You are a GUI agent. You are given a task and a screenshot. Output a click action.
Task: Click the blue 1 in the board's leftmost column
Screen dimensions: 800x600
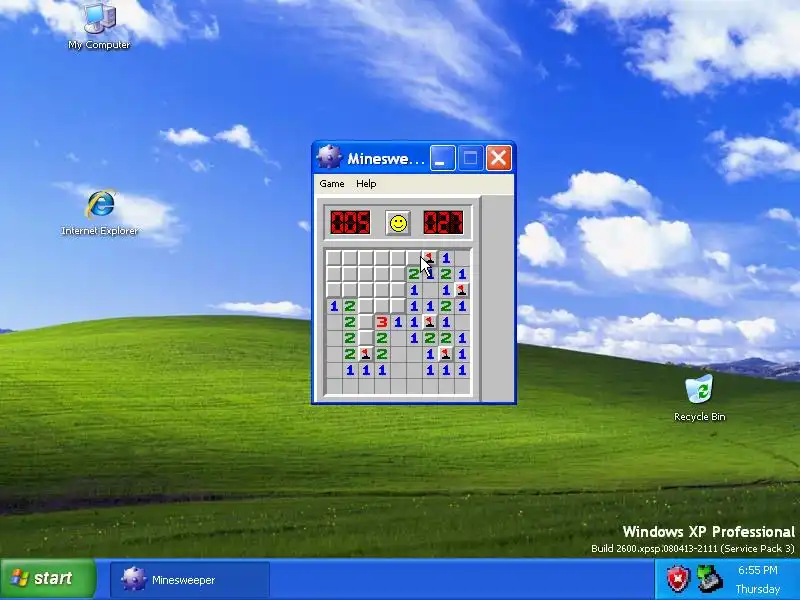click(334, 306)
